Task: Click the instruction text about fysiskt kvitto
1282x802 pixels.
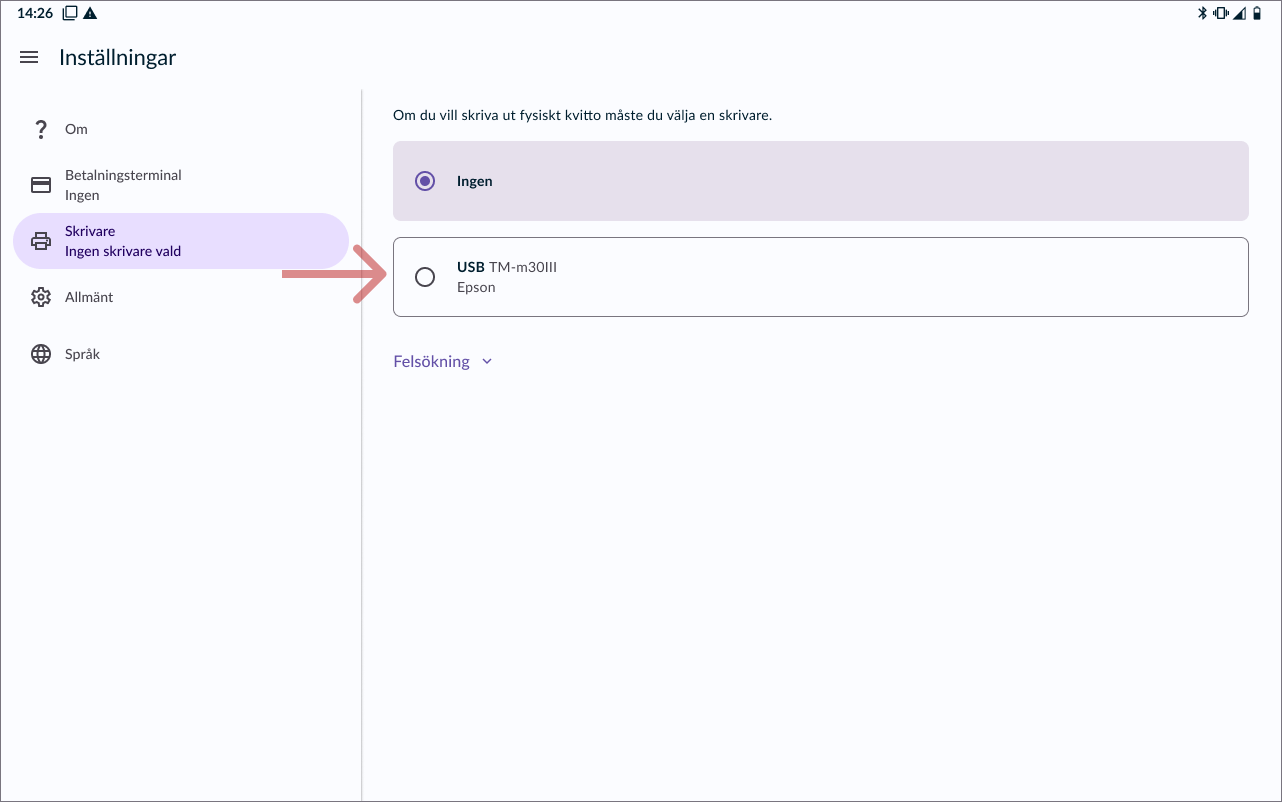Action: 582,116
